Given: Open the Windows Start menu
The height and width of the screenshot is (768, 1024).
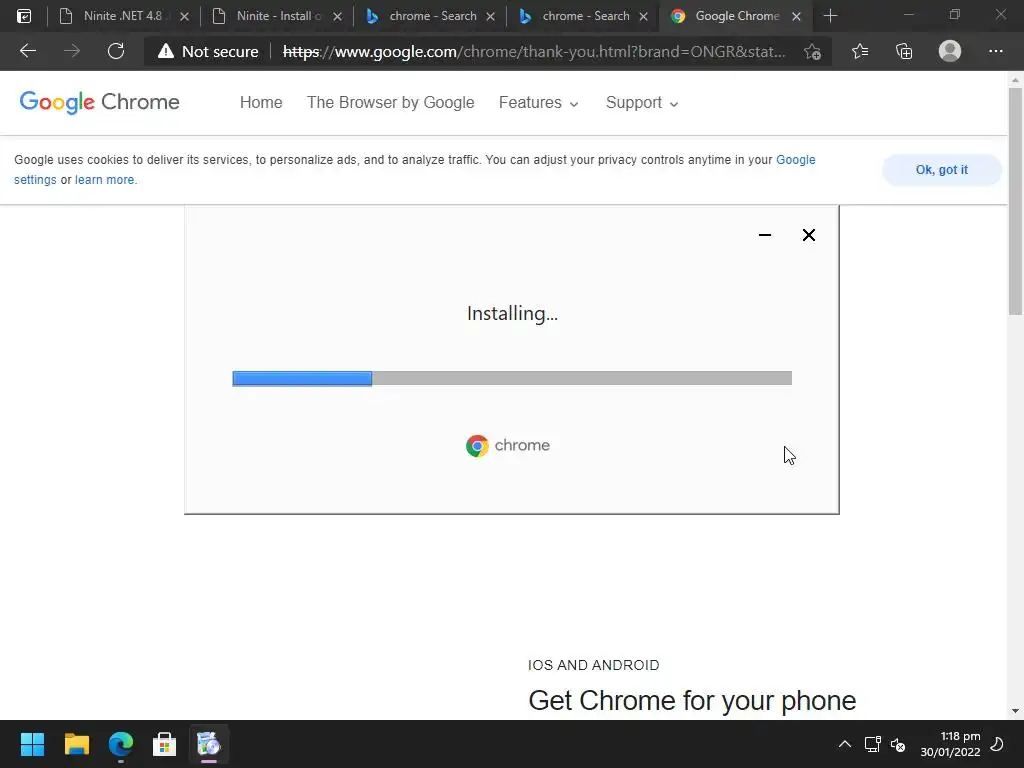Looking at the screenshot, I should click(x=32, y=744).
